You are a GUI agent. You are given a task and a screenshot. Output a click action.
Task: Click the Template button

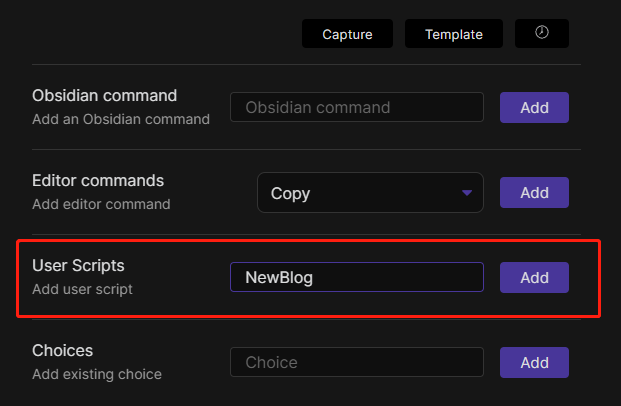click(454, 33)
